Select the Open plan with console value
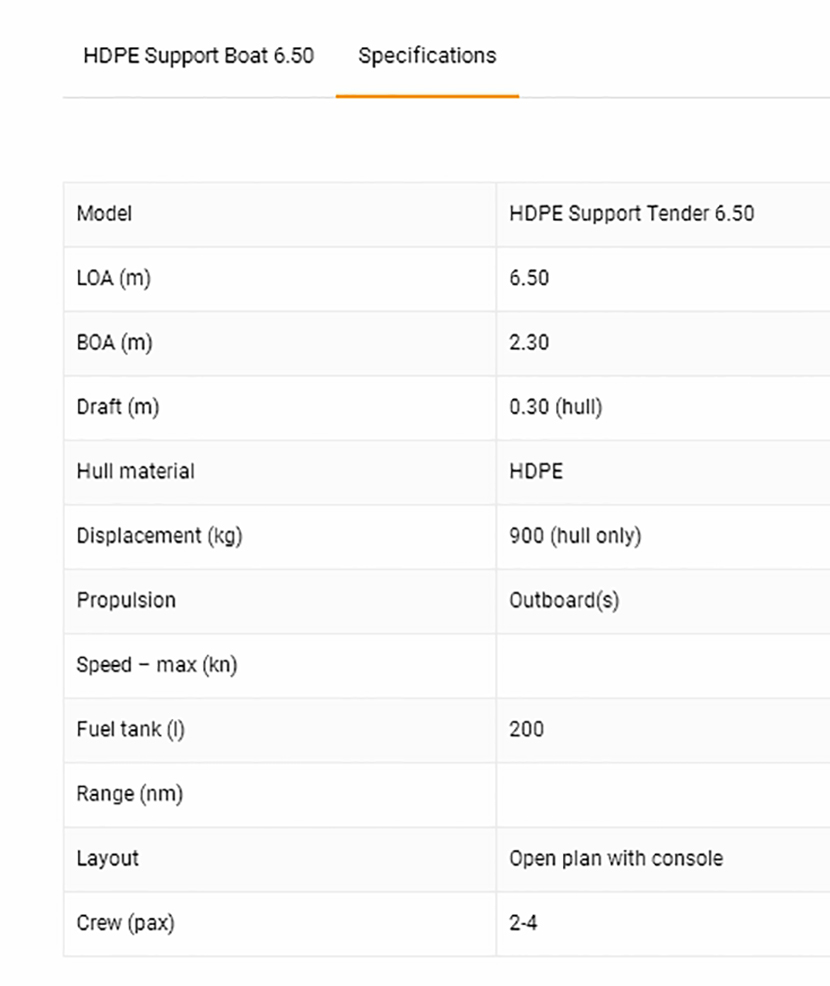 [x=615, y=858]
